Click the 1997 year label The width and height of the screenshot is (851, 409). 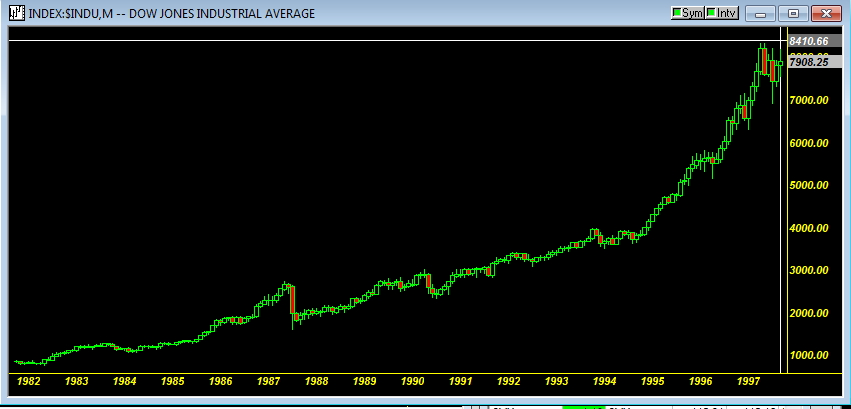(748, 381)
